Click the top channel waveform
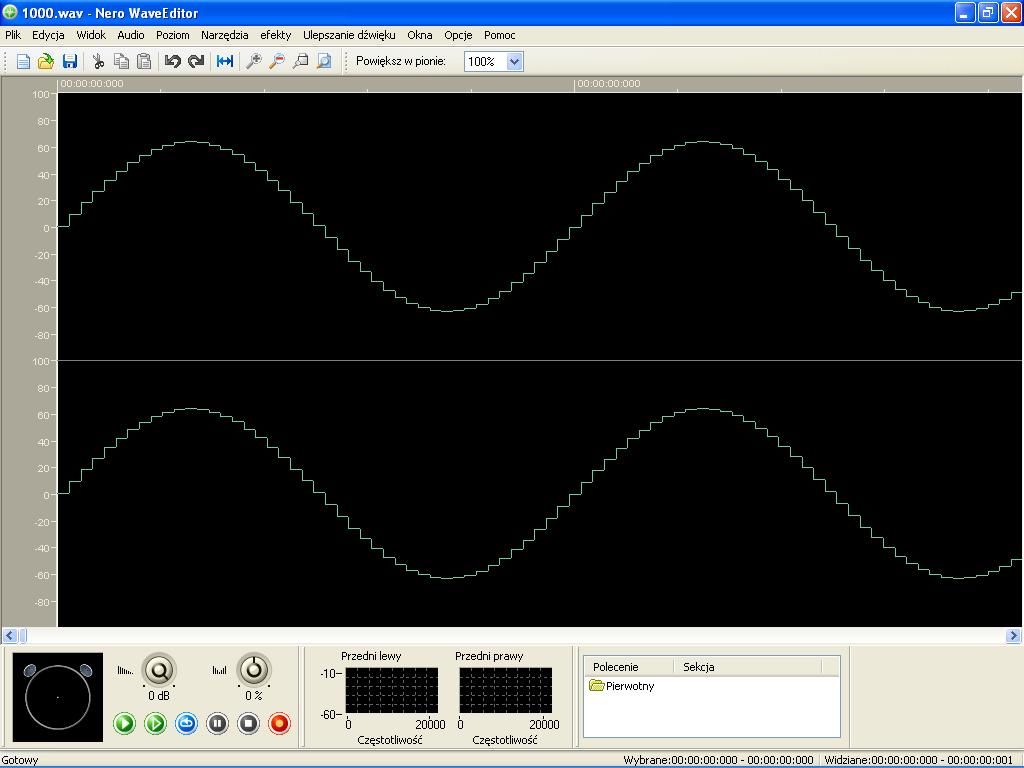The height and width of the screenshot is (768, 1024). (539, 226)
